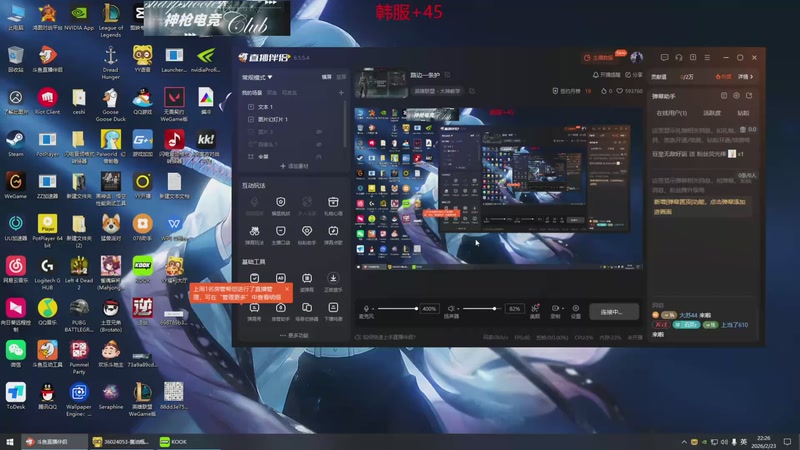Switch to the 在线用户(1) tab
The height and width of the screenshot is (450, 800).
671,113
